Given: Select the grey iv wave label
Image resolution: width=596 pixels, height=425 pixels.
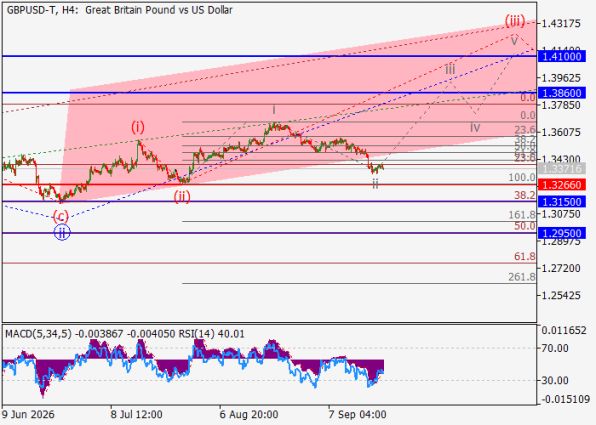Looking at the screenshot, I should (x=475, y=127).
